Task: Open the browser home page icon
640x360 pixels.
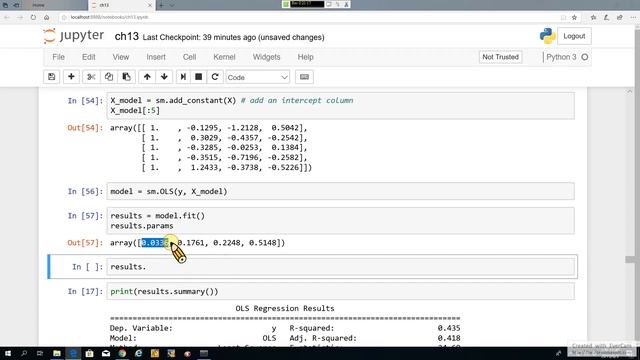Action: click(x=47, y=17)
